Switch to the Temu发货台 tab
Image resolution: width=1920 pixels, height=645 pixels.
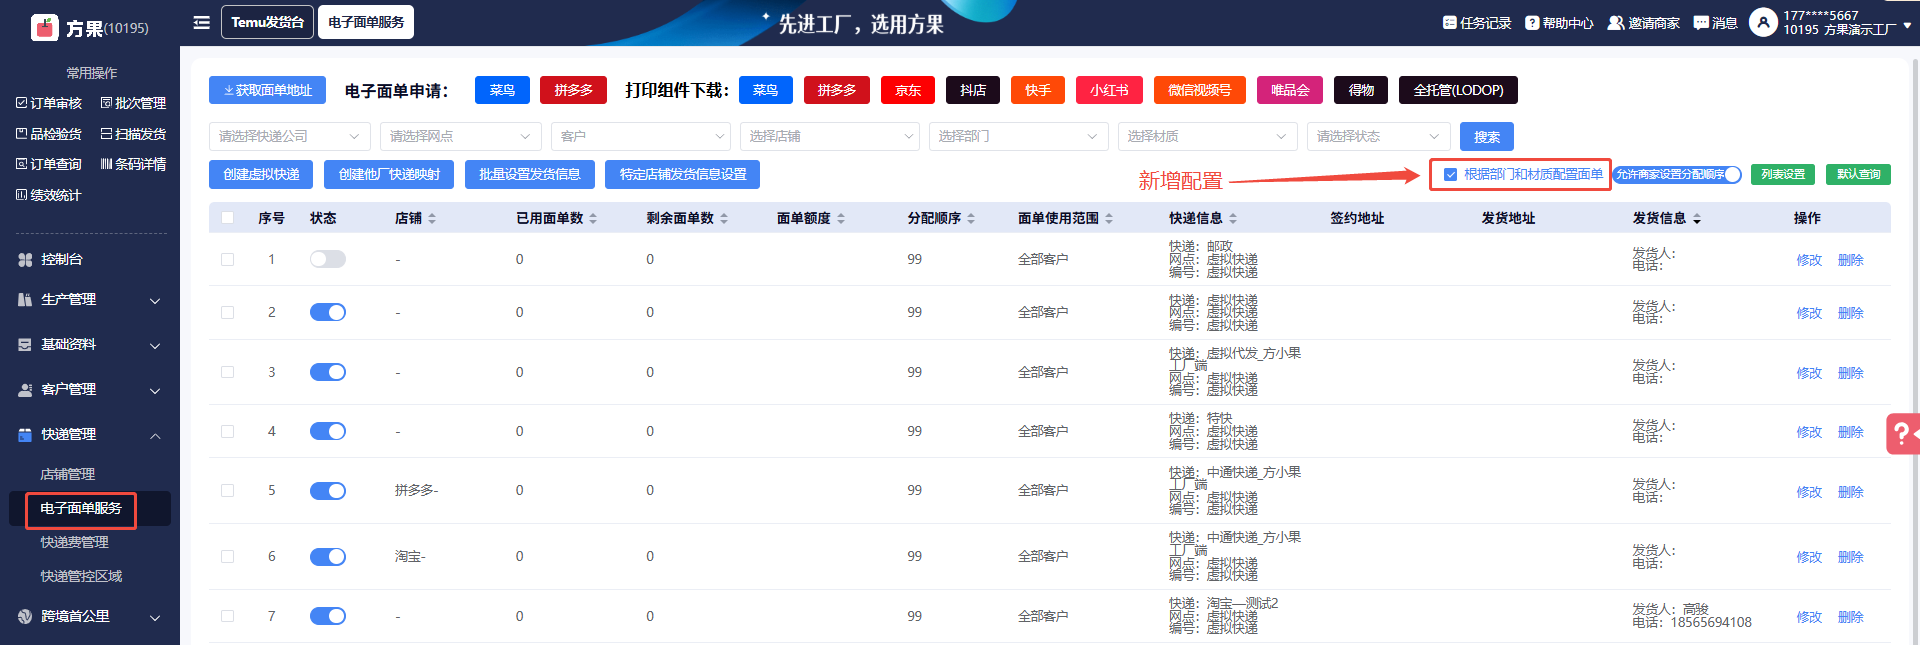pyautogui.click(x=267, y=22)
